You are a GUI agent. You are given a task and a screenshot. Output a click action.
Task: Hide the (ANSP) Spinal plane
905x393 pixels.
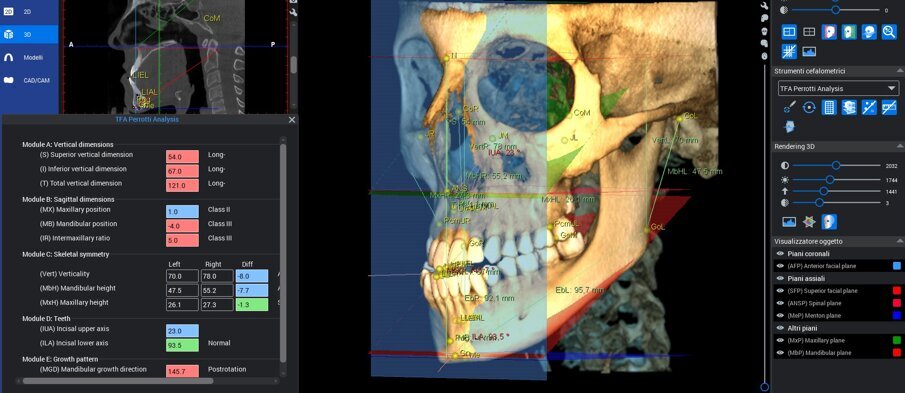tap(780, 303)
